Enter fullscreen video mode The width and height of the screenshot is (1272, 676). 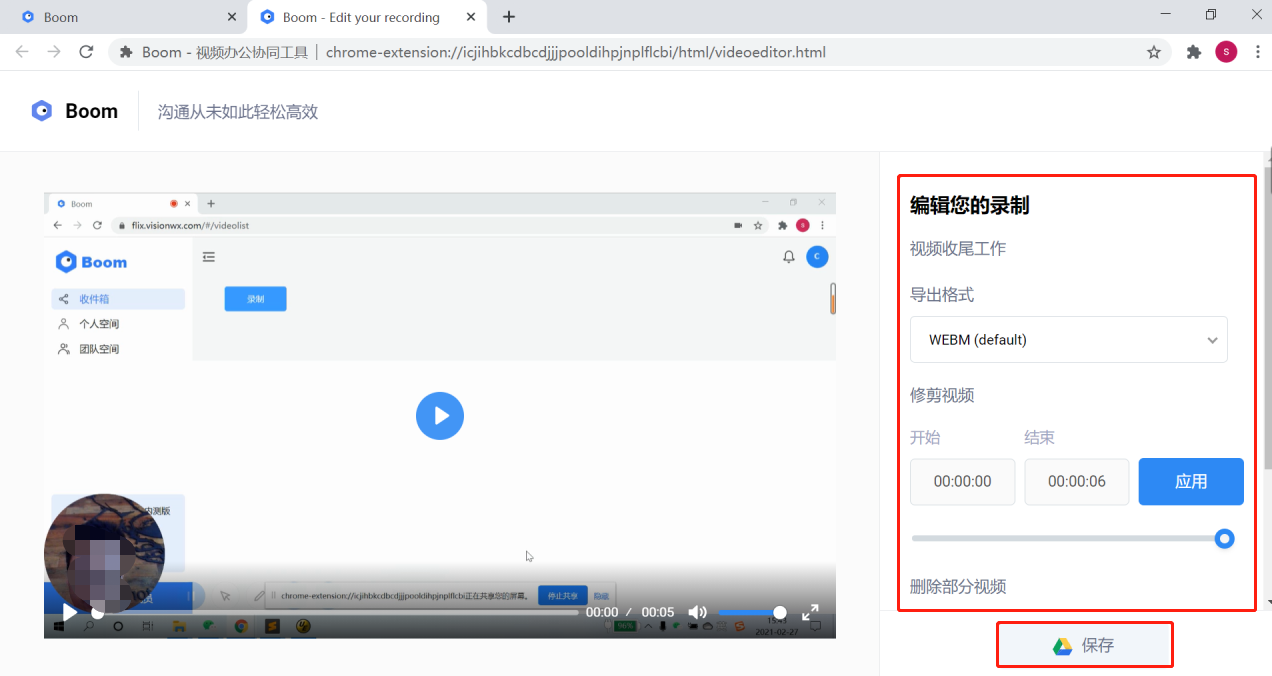coord(811,612)
